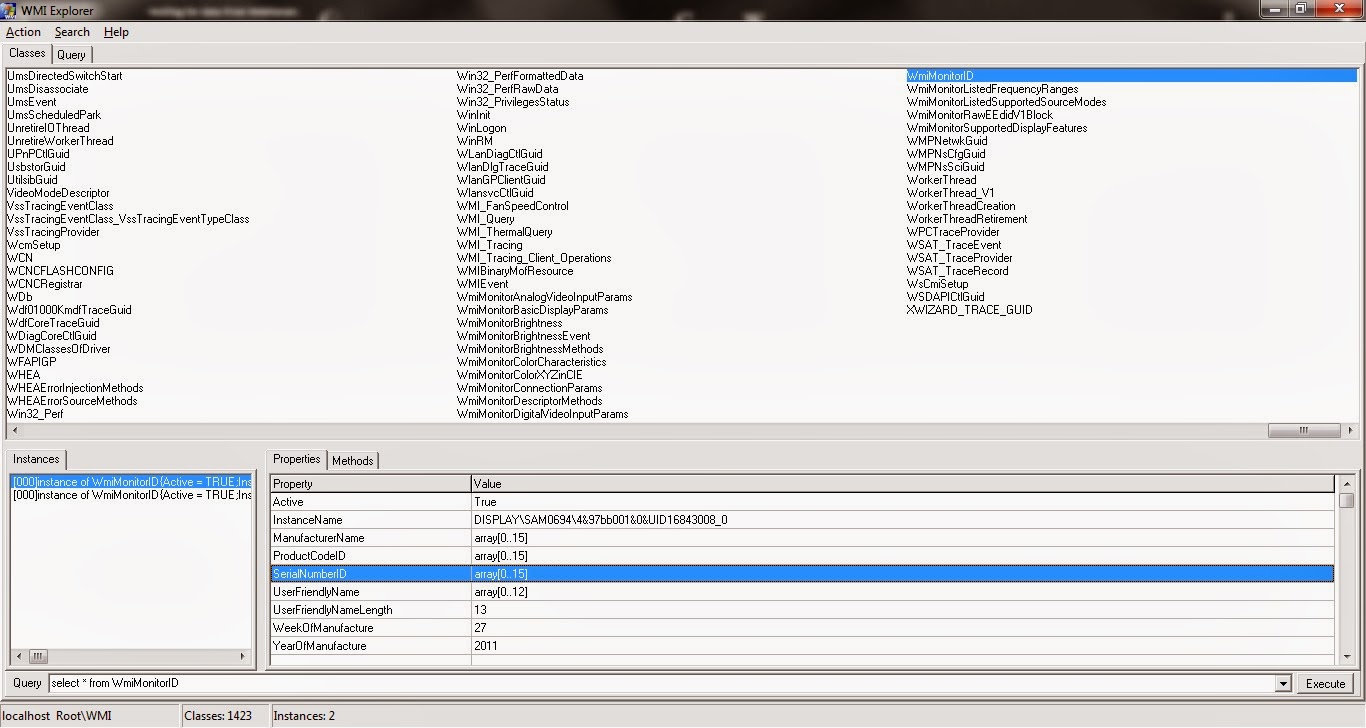Viewport: 1366px width, 728px height.
Task: Select the WPCTraceProvider class
Action: click(953, 232)
